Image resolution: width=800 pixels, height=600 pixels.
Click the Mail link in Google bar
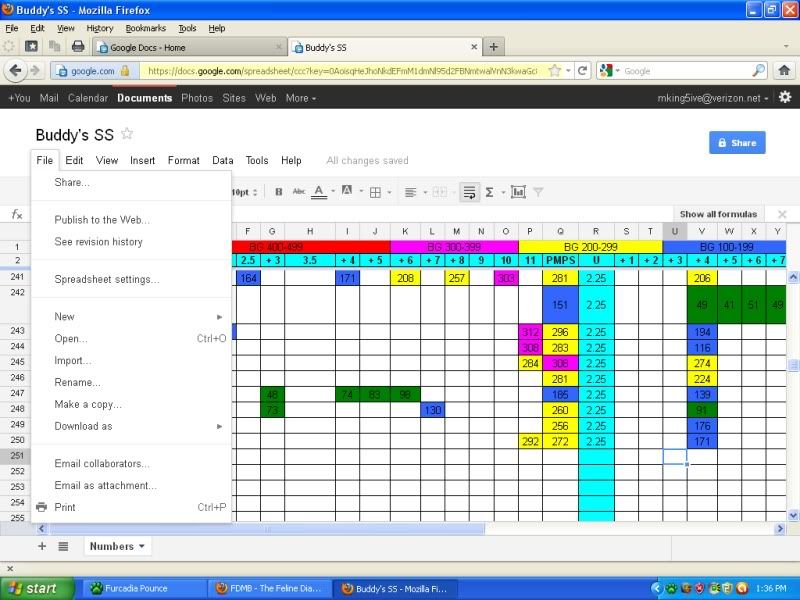pos(49,98)
